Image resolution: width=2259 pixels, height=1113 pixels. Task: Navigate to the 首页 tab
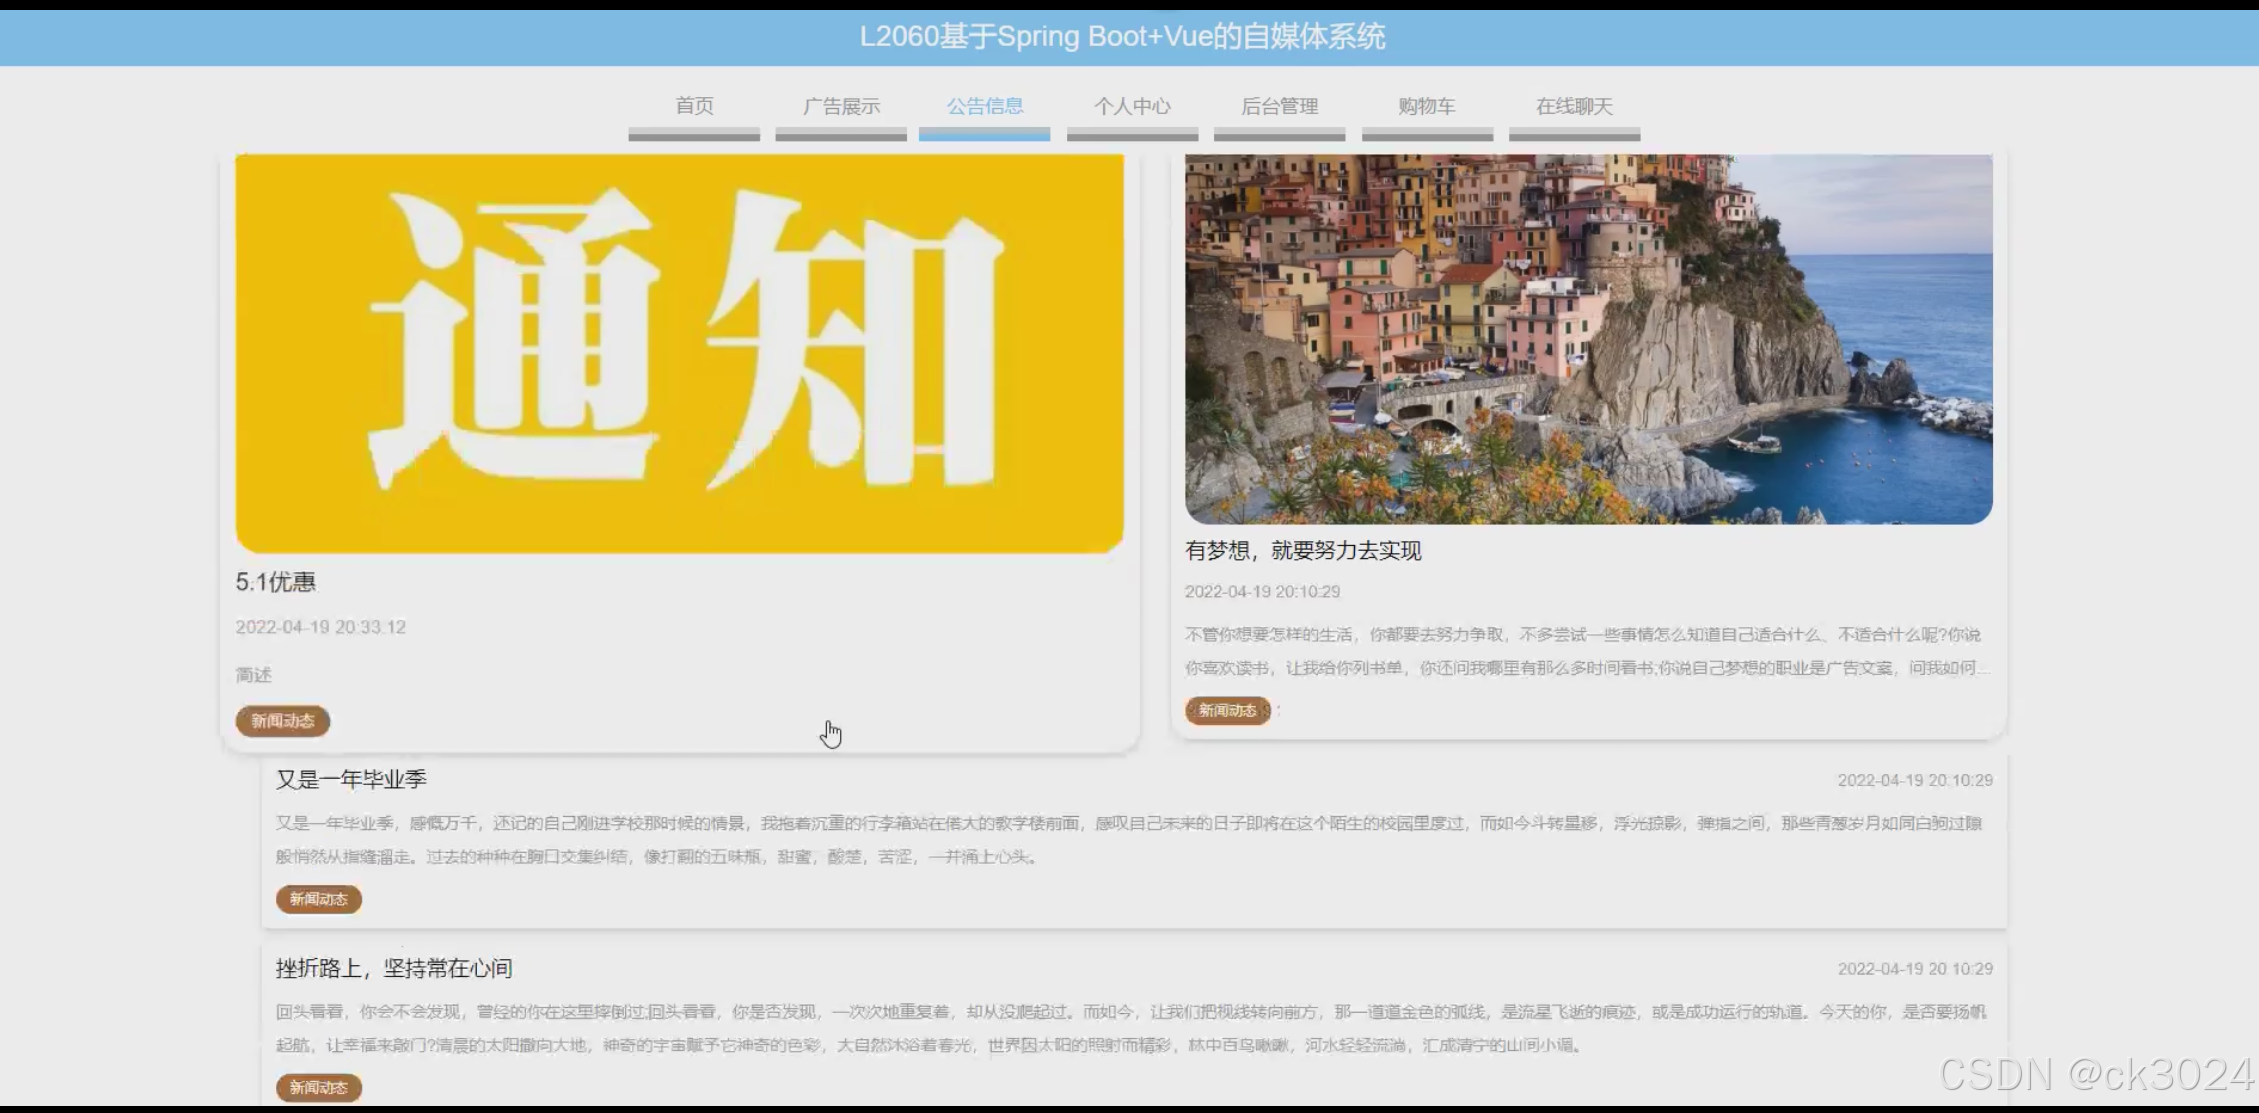point(694,106)
